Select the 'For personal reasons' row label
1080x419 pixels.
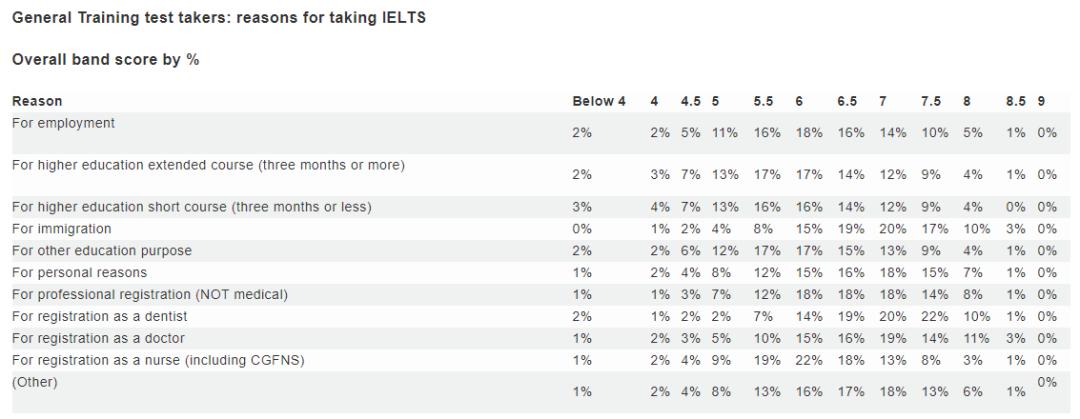coord(79,272)
